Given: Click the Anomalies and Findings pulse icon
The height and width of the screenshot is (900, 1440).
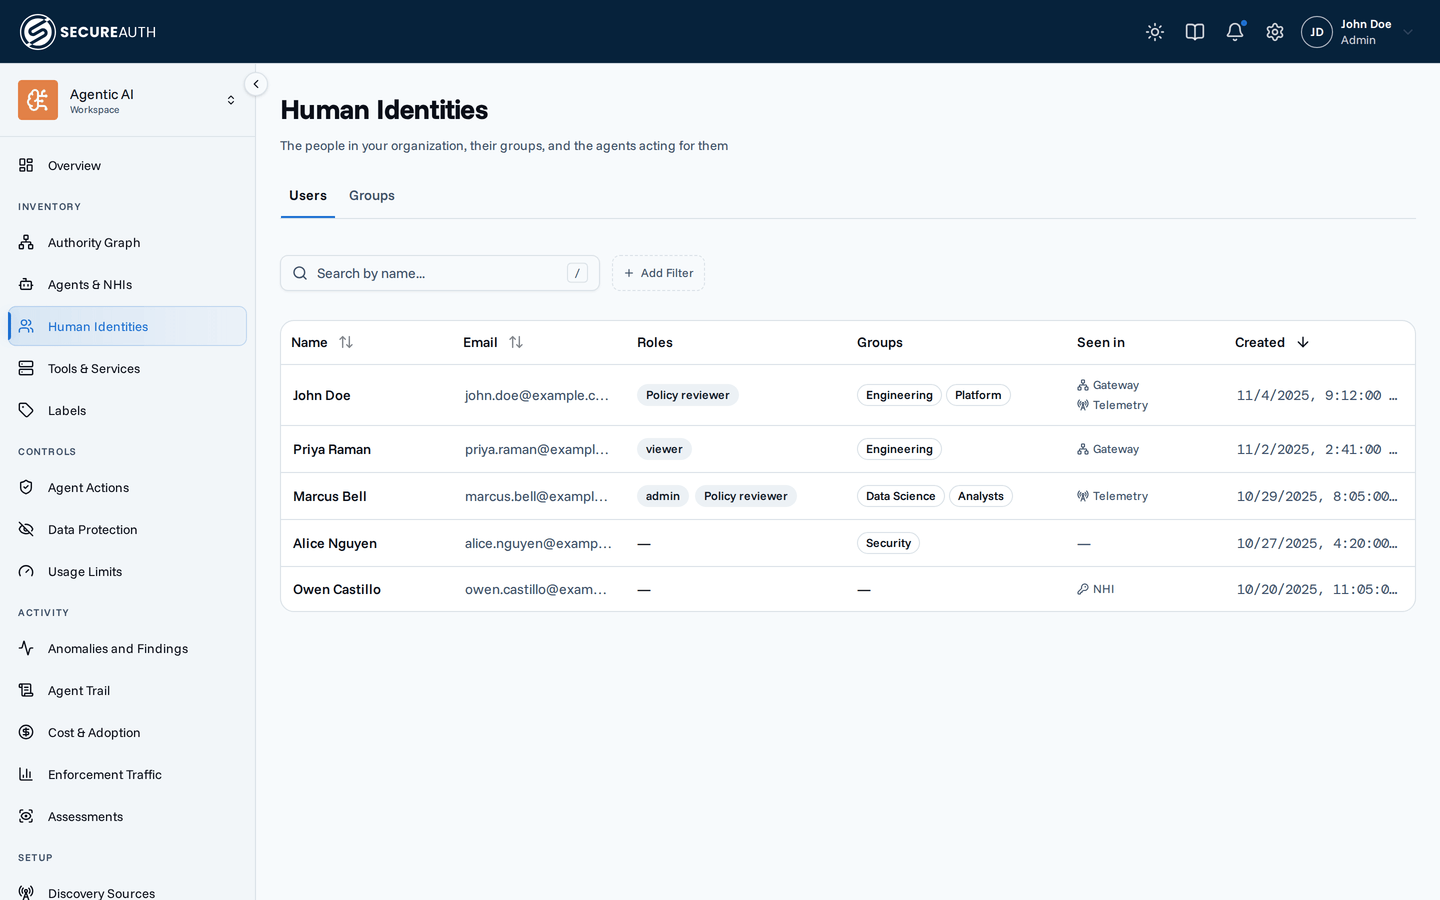Looking at the screenshot, I should coord(26,649).
